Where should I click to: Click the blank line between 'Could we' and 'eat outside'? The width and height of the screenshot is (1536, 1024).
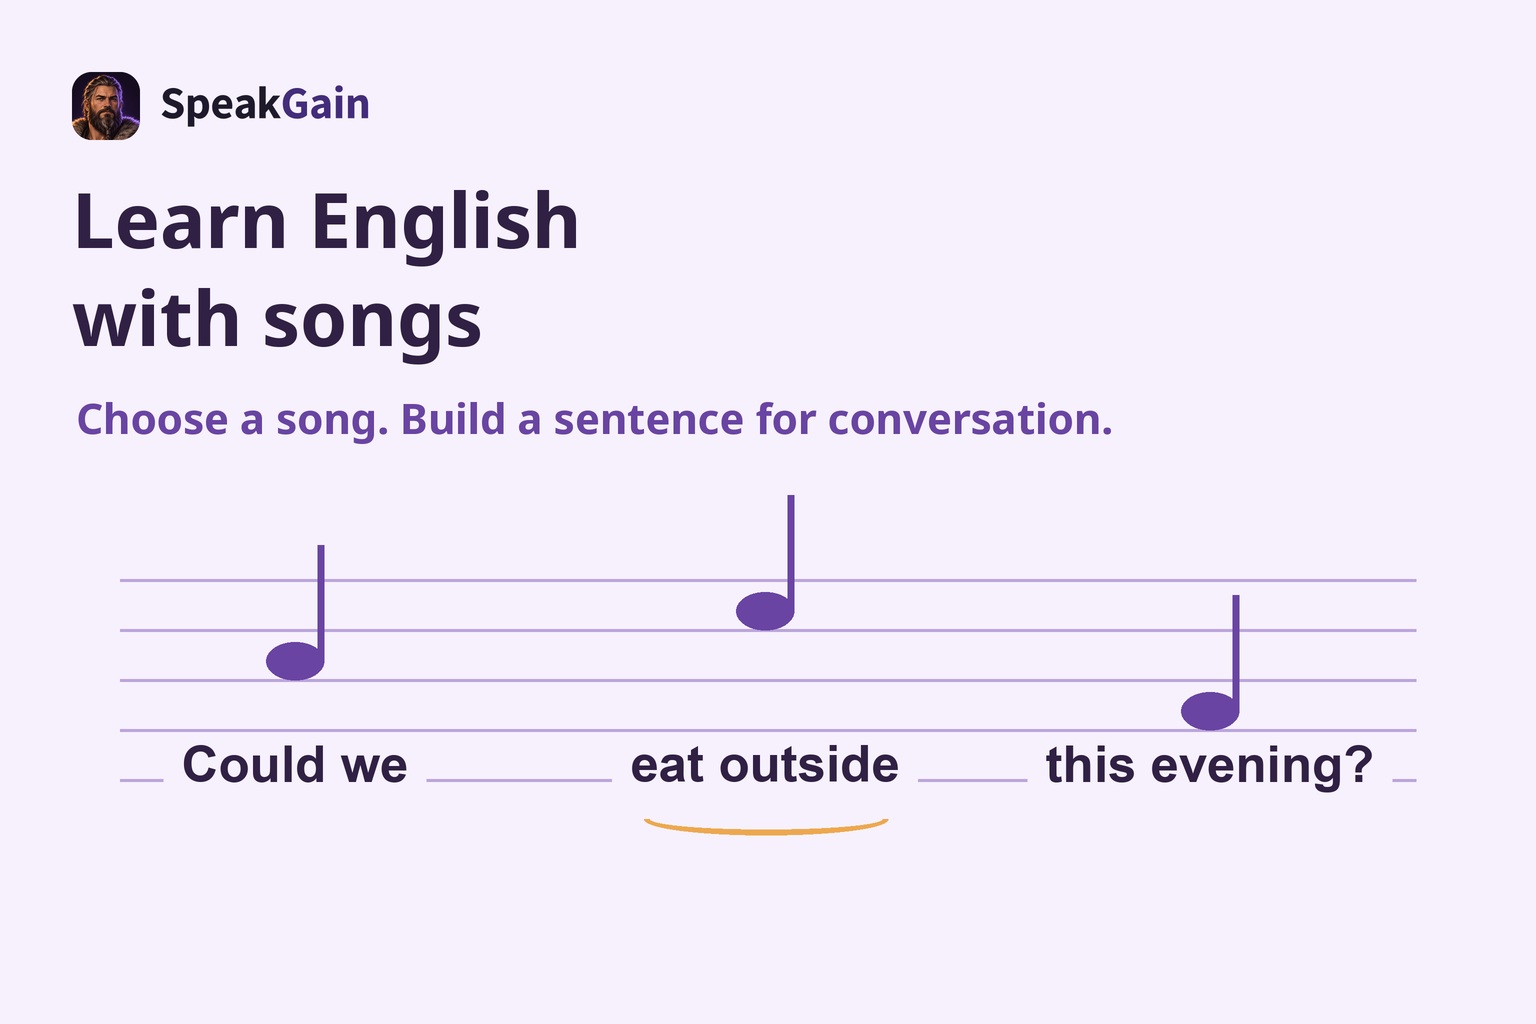click(x=519, y=780)
